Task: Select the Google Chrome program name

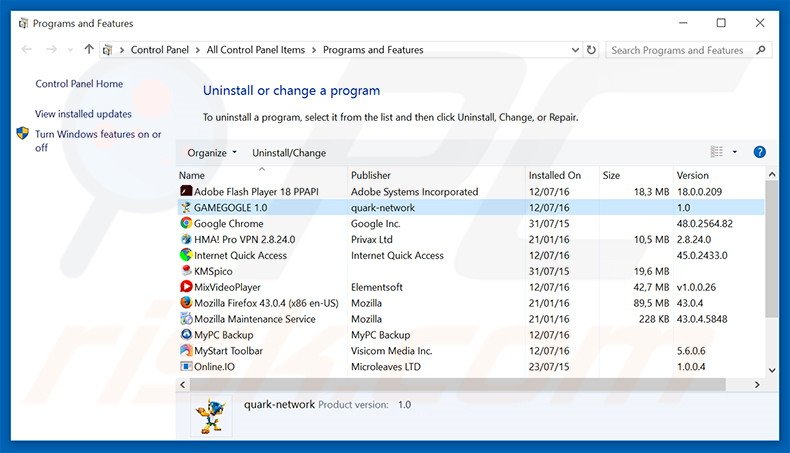Action: pyautogui.click(x=228, y=223)
